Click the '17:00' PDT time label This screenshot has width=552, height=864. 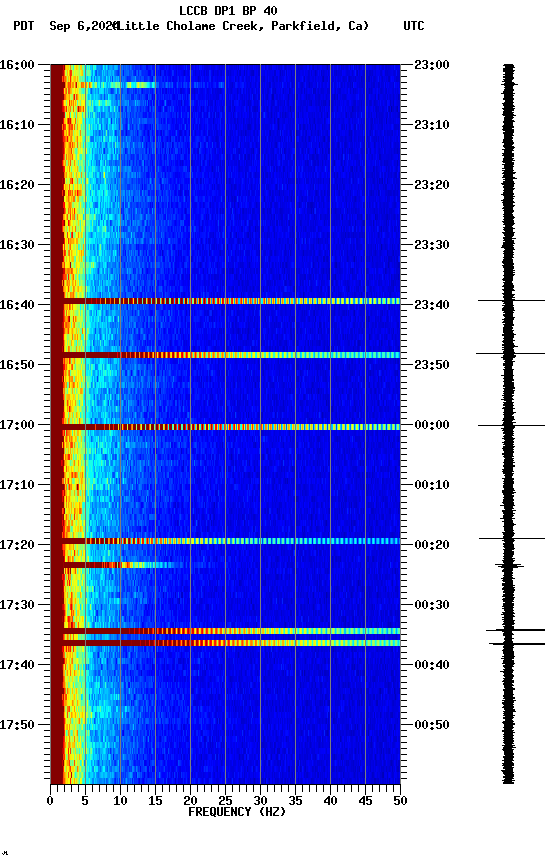pyautogui.click(x=17, y=425)
